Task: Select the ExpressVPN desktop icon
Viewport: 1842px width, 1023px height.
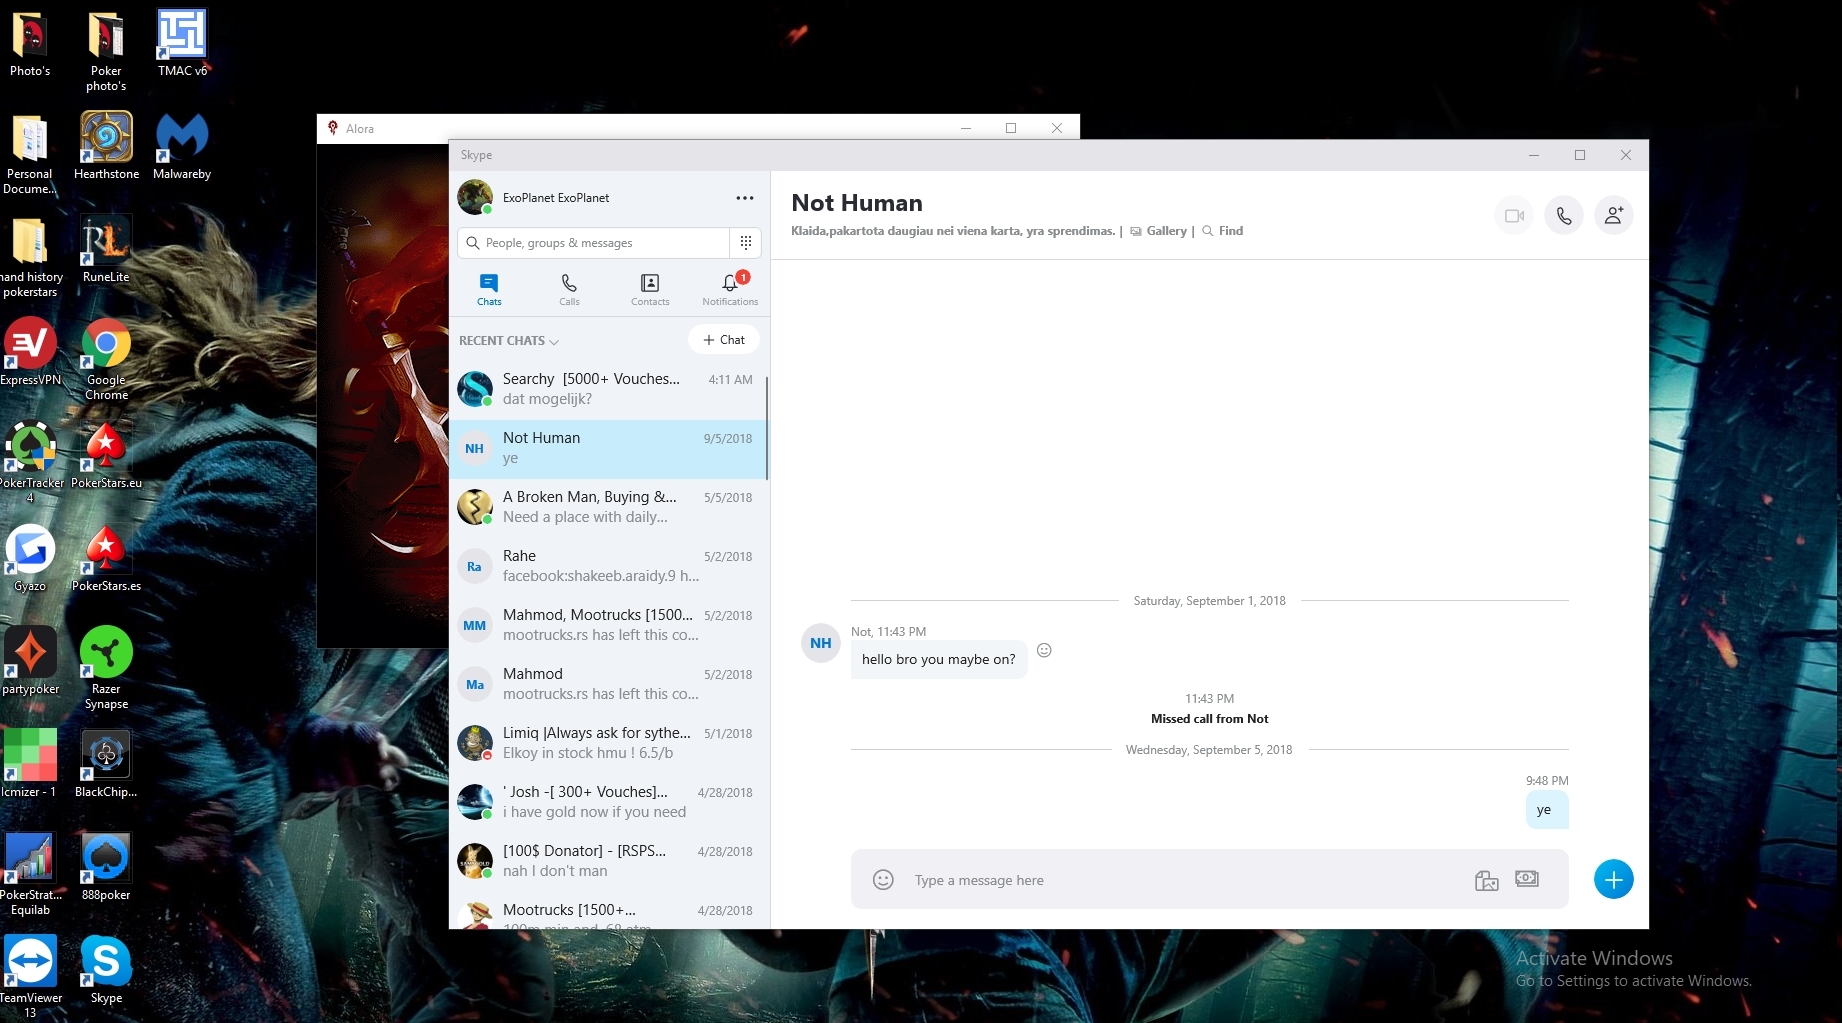Action: [x=30, y=352]
